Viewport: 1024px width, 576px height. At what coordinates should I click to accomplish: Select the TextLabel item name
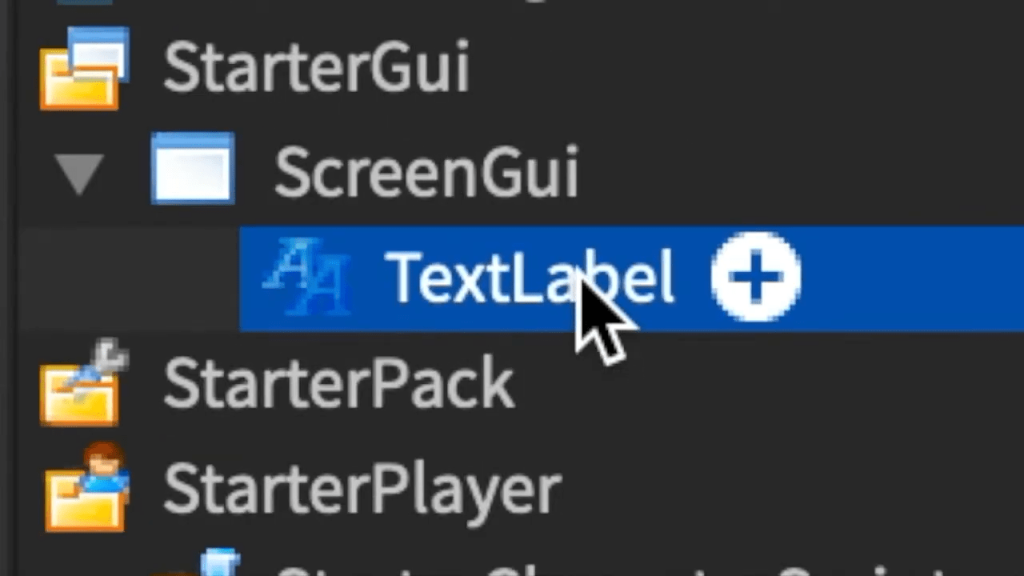click(x=530, y=278)
